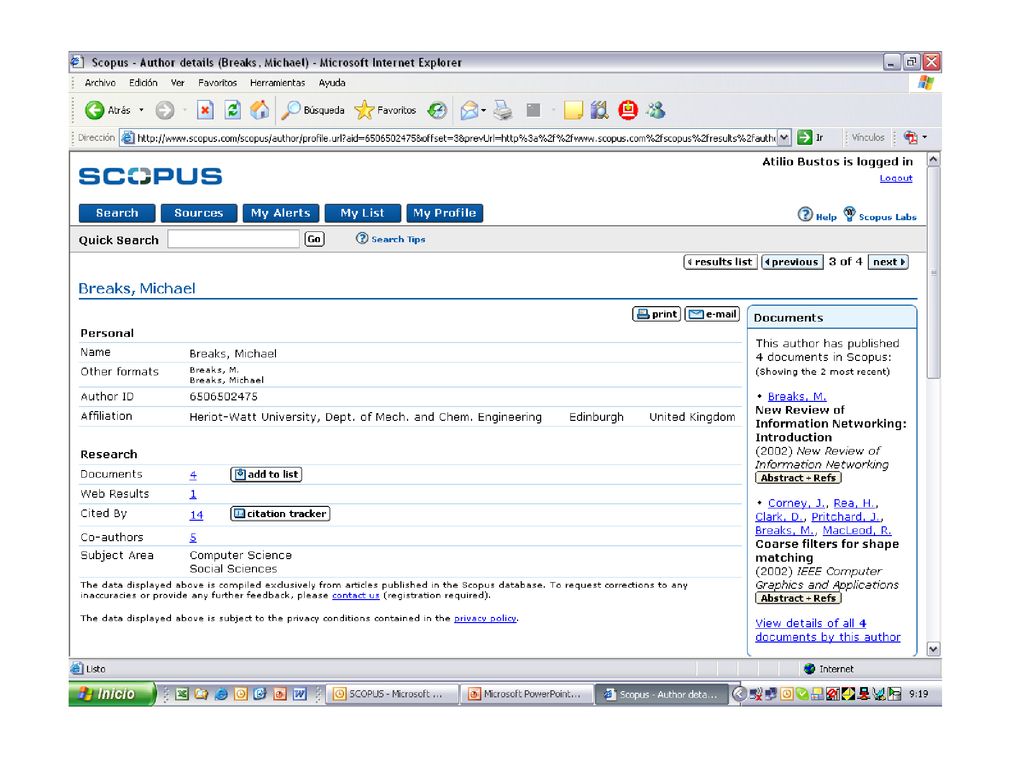Go to the next author record

[x=888, y=262]
